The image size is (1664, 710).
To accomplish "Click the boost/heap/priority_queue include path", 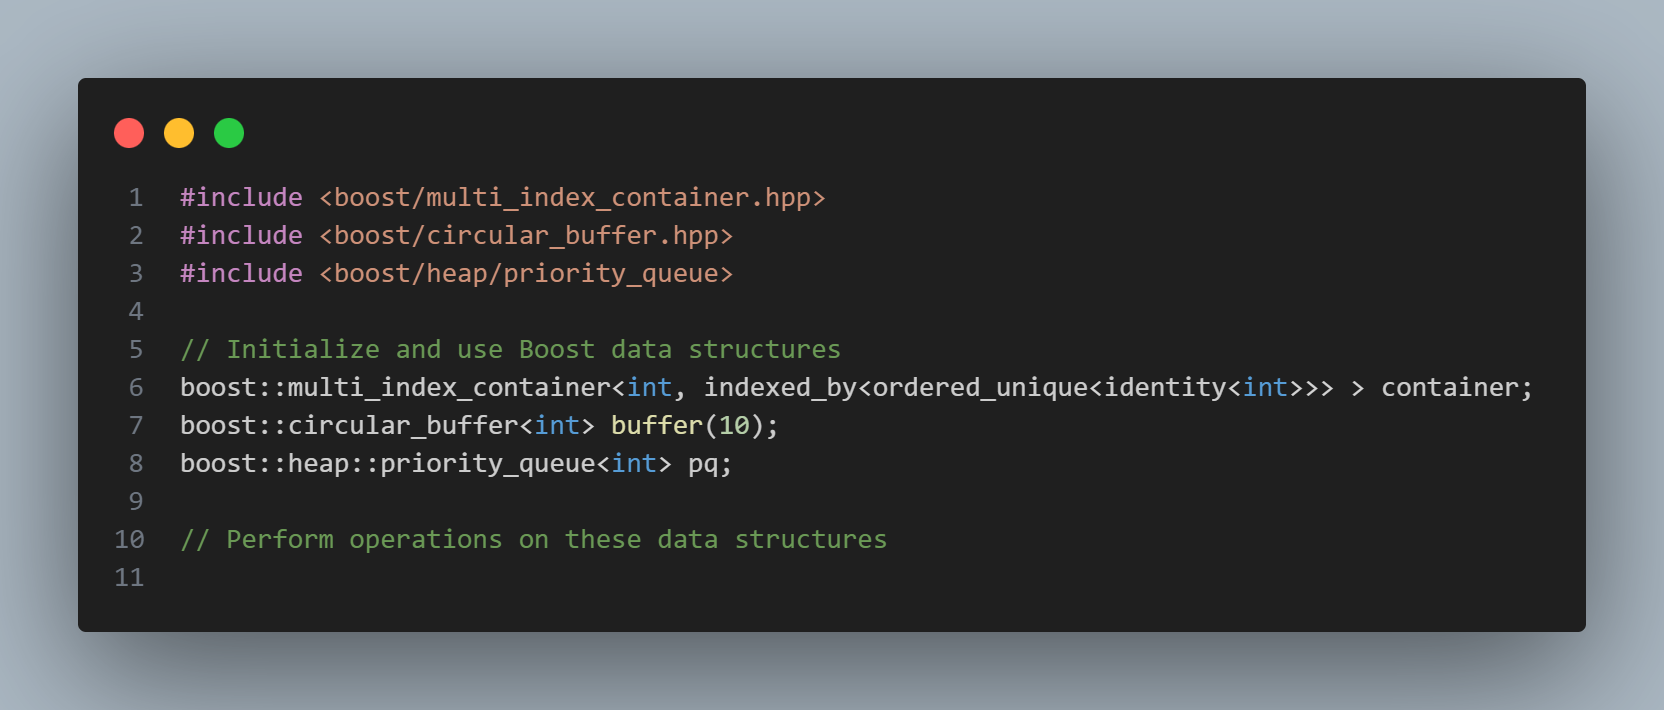I will pos(526,273).
